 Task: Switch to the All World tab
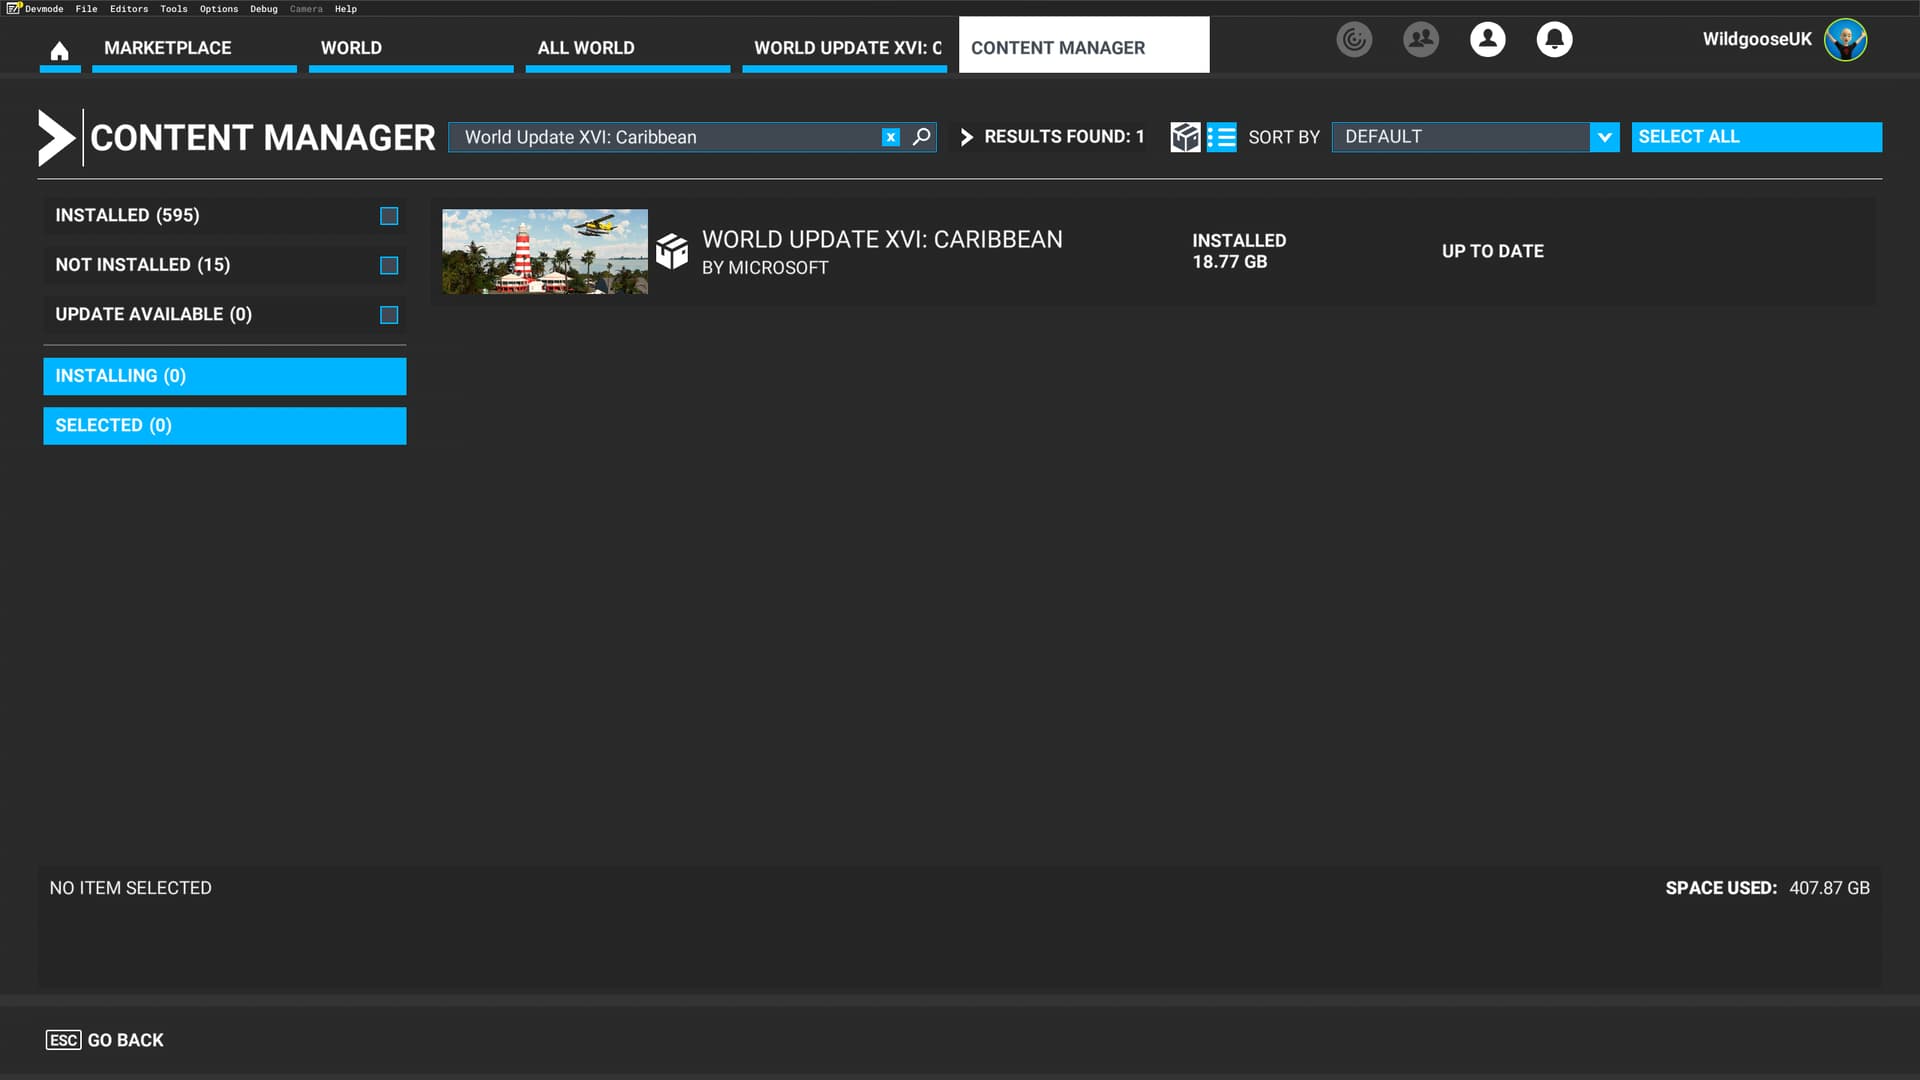(x=627, y=47)
